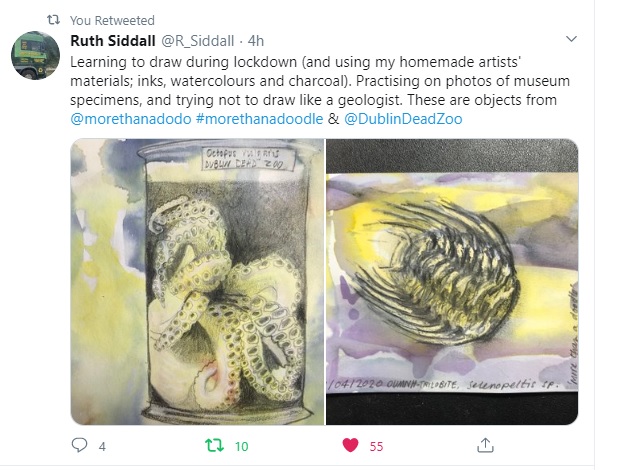Viewport: 623px width, 470px height.
Task: Open the @R_Siddall handle link
Action: point(197,41)
